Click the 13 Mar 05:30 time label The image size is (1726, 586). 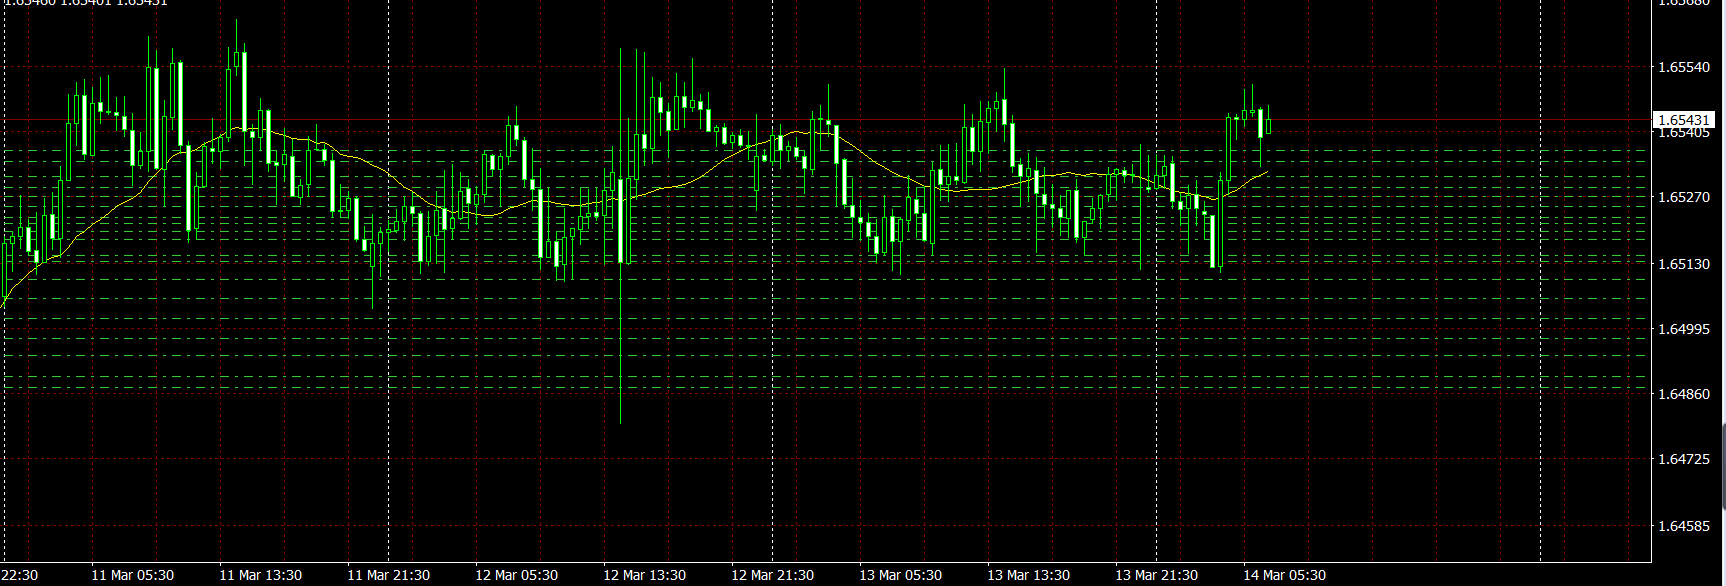coord(901,575)
